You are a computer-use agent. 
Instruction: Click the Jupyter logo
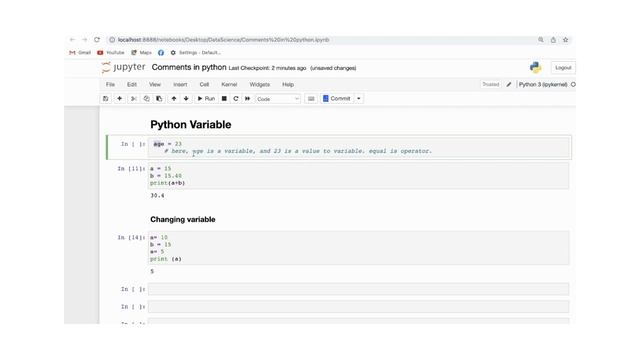point(123,67)
